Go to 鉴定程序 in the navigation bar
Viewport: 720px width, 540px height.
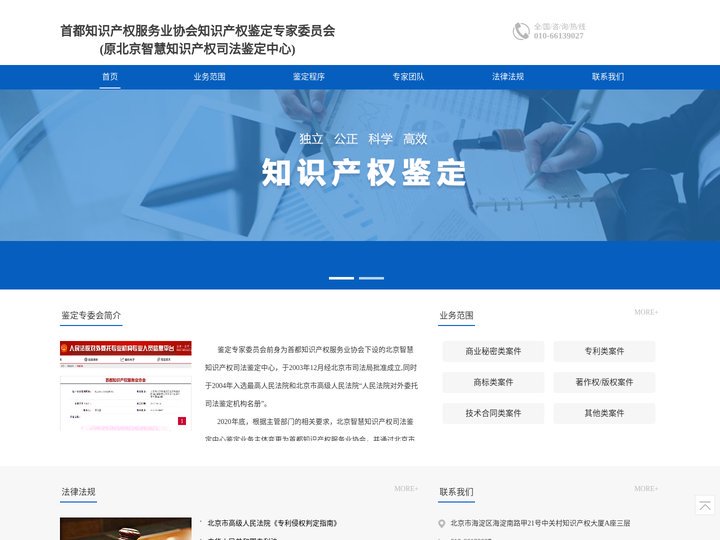pyautogui.click(x=309, y=77)
